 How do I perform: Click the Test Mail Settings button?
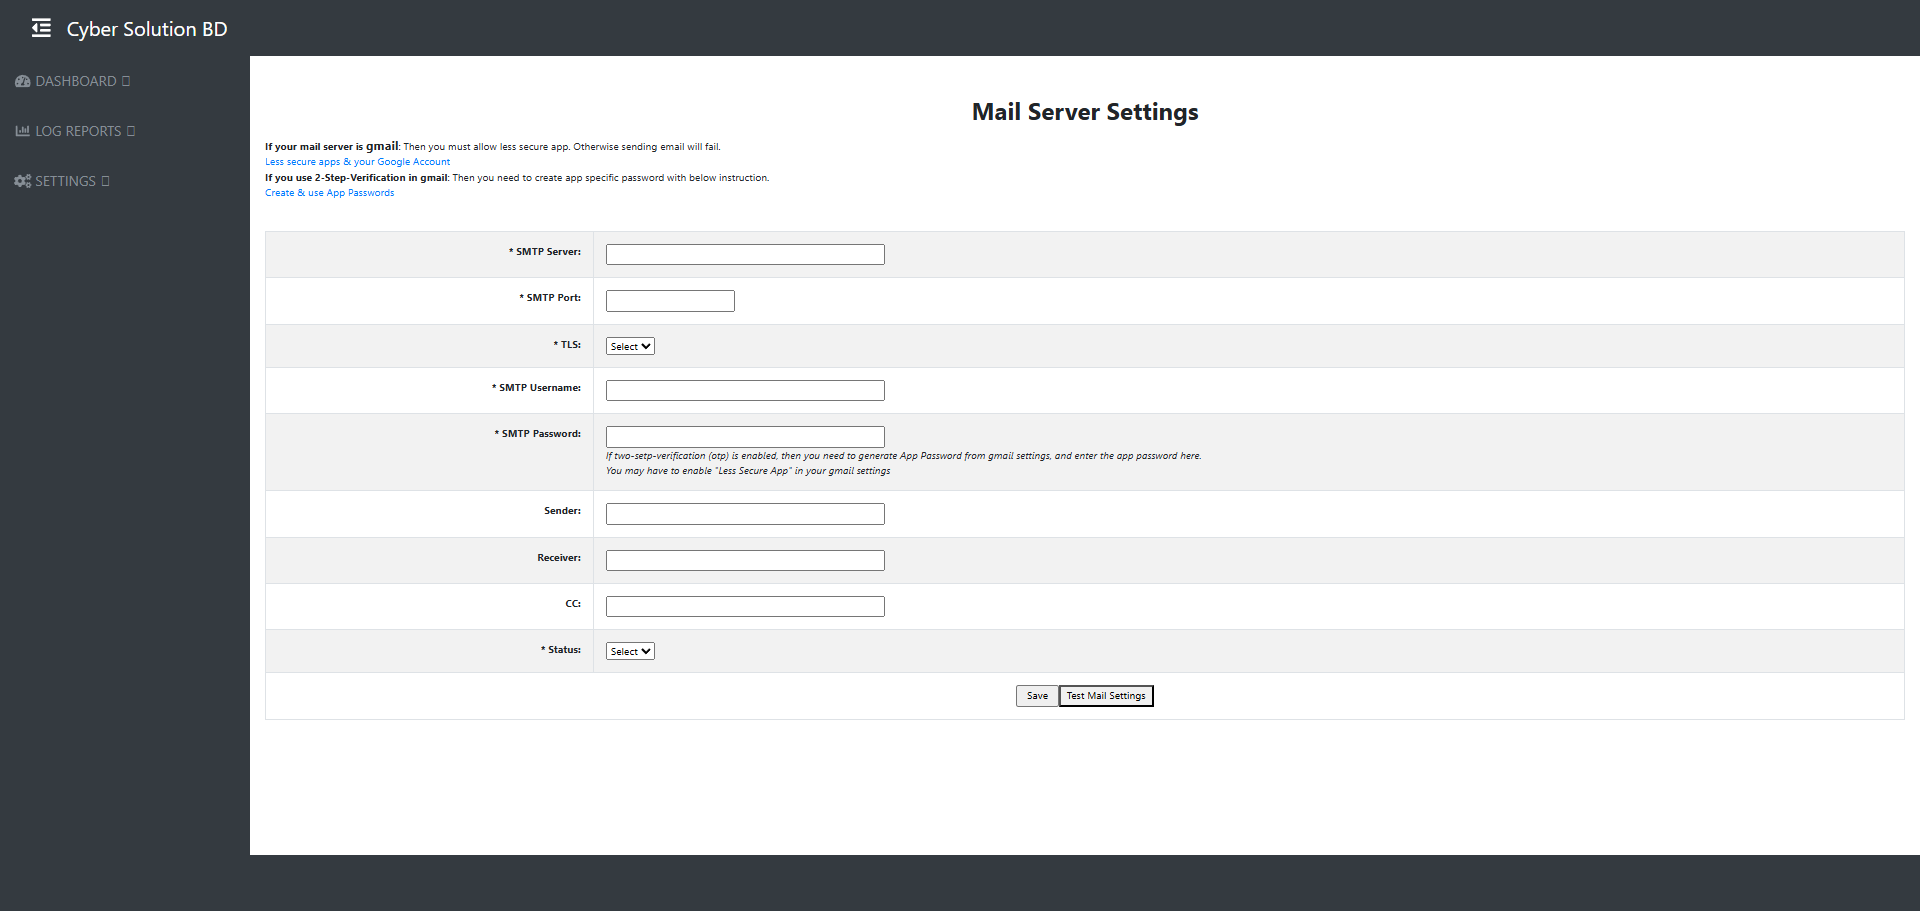click(1106, 696)
